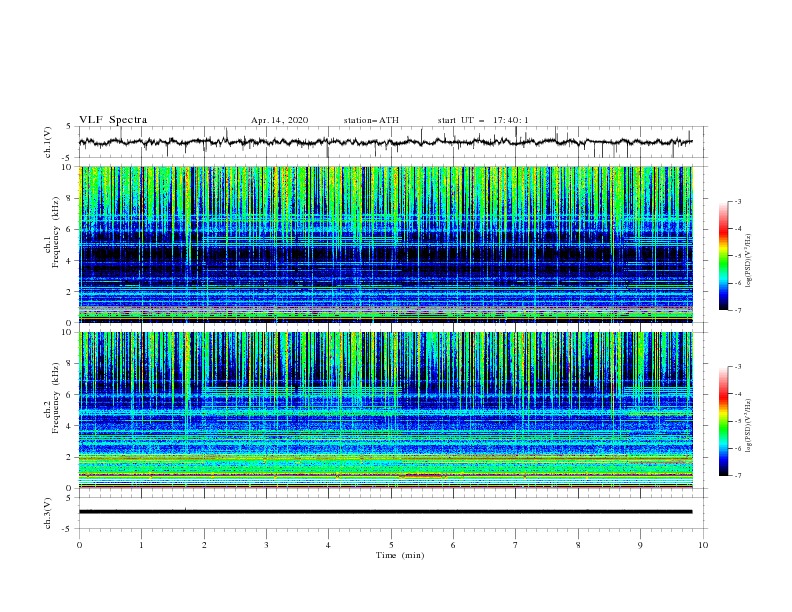Click the "-3" tick on ch.1 colorbar
Image resolution: width=792 pixels, height=612 pixels.
[x=737, y=201]
